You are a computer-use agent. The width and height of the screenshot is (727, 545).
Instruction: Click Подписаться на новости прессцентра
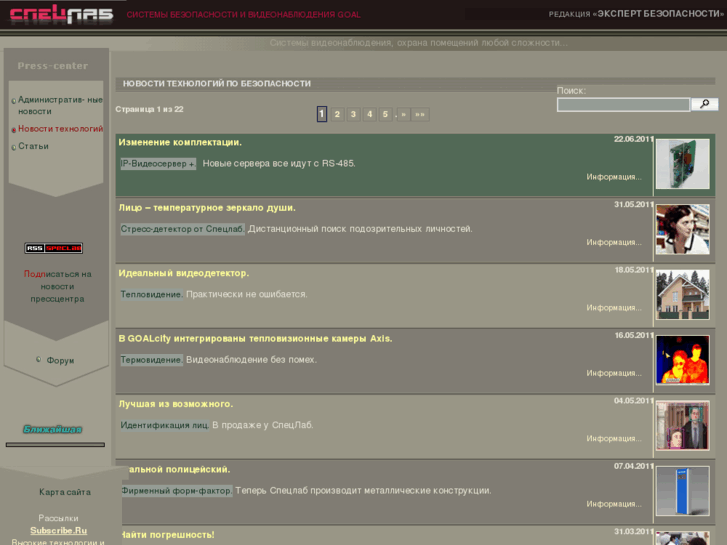(57, 287)
